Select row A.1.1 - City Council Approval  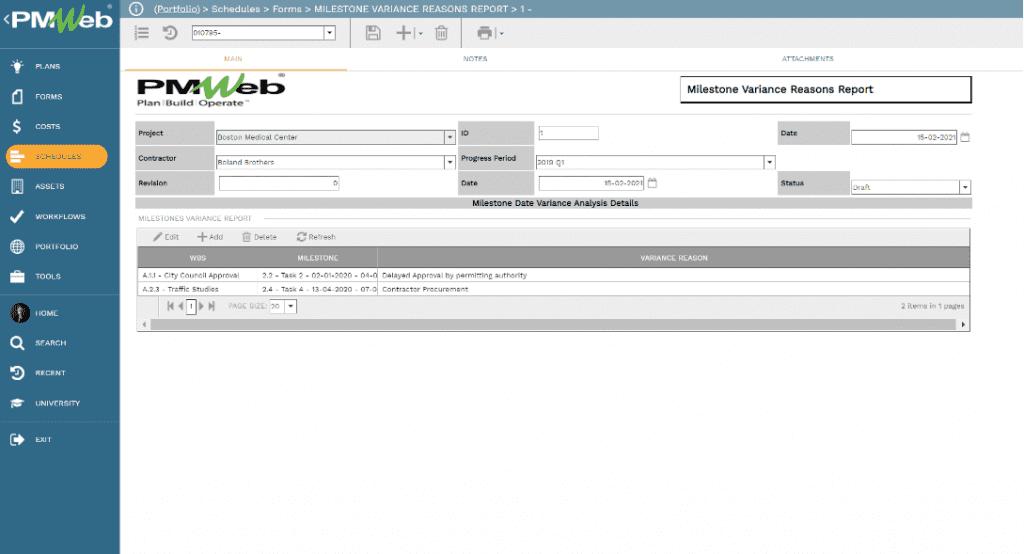pos(553,275)
